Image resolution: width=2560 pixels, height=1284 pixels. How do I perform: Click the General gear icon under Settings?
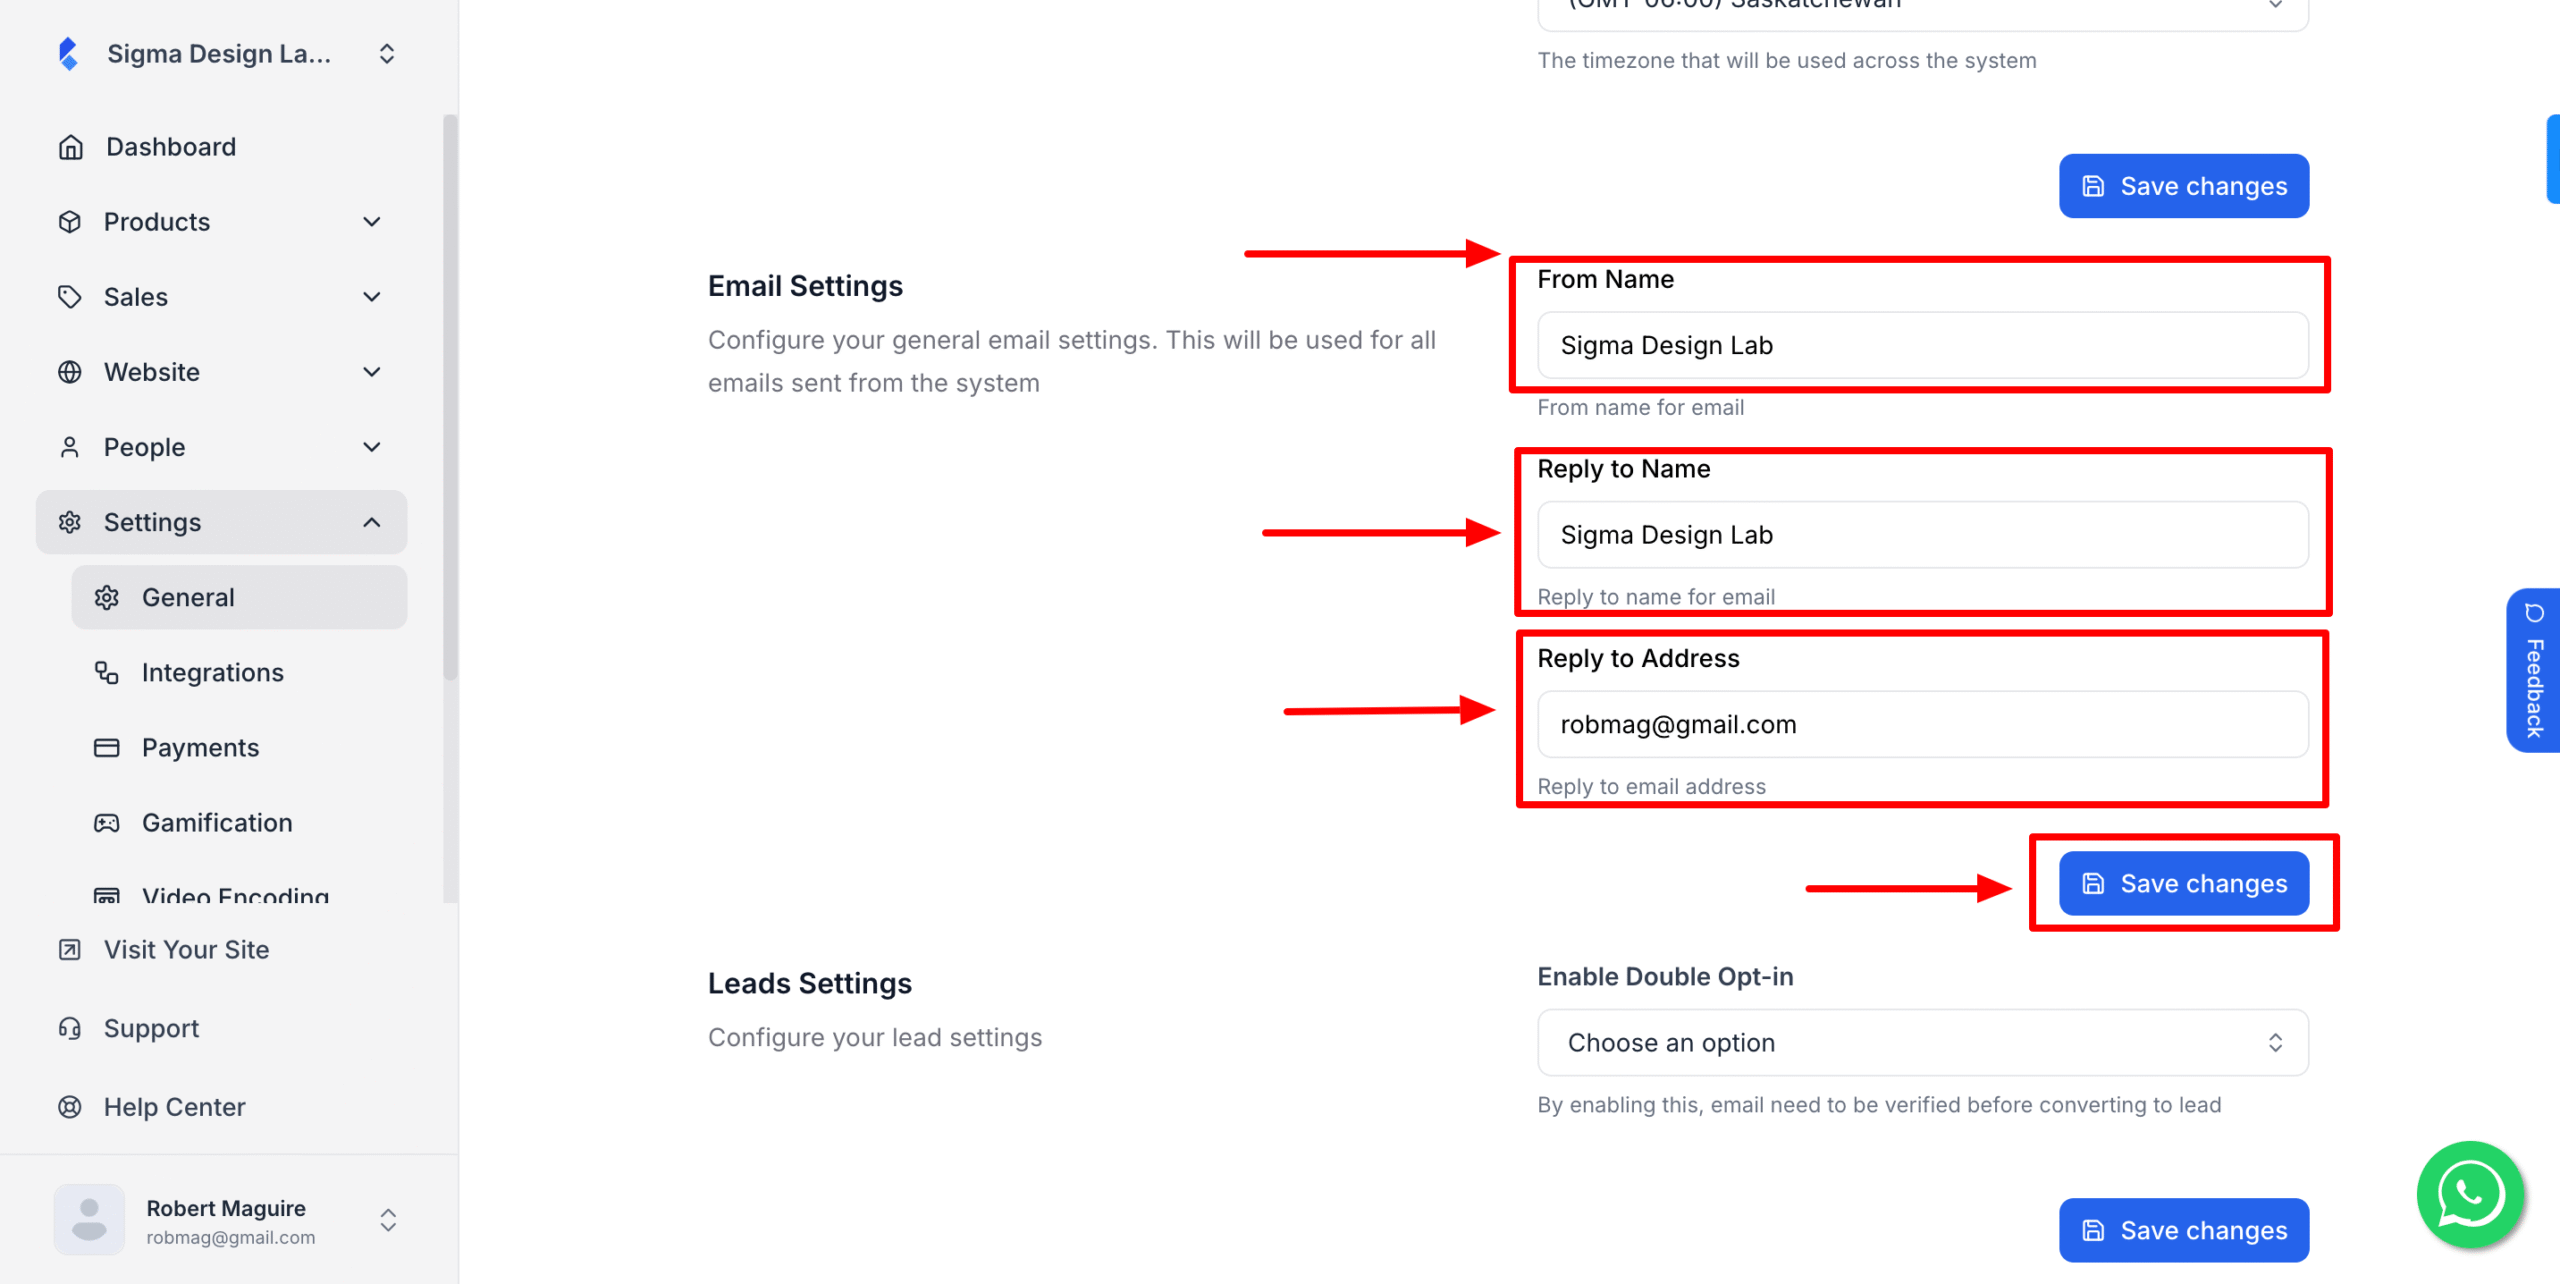click(x=107, y=597)
